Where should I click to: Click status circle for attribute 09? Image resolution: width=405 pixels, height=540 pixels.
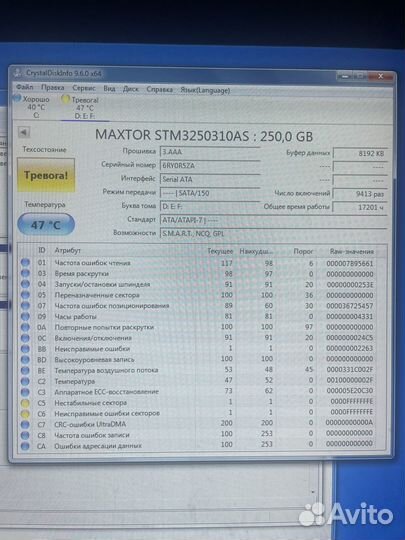(25, 316)
